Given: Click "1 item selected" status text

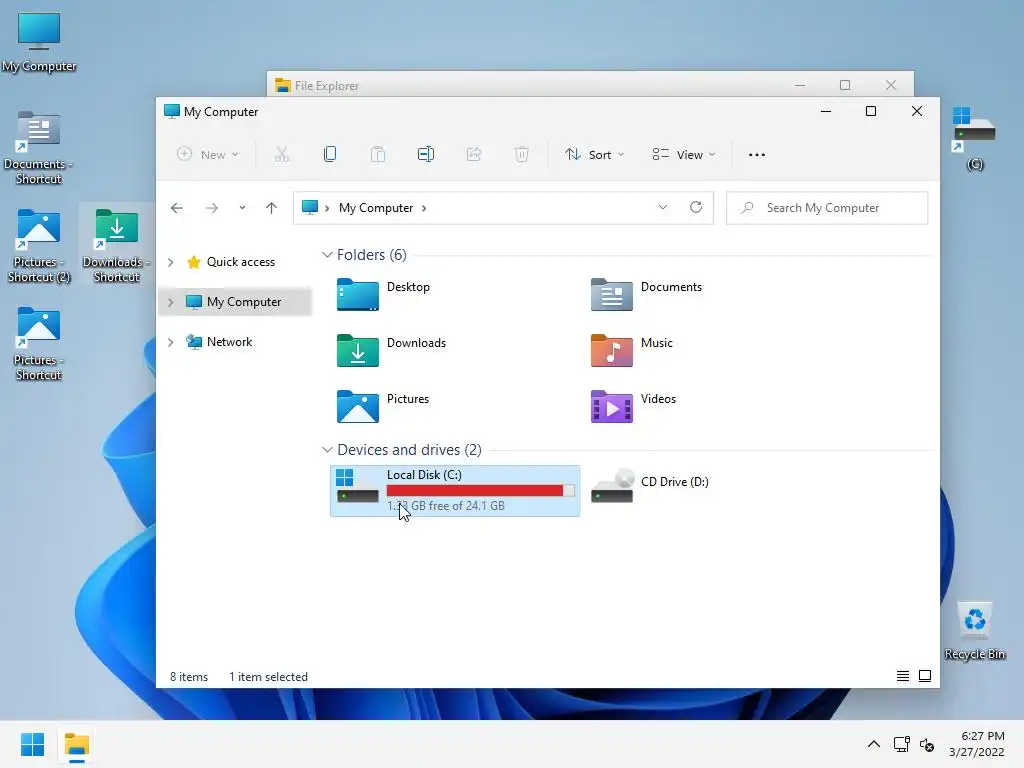Looking at the screenshot, I should 268,677.
